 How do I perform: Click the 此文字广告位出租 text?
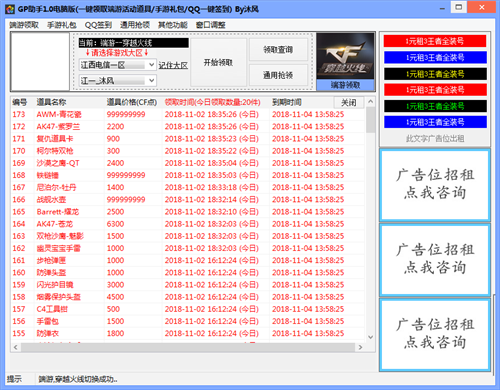click(x=435, y=138)
